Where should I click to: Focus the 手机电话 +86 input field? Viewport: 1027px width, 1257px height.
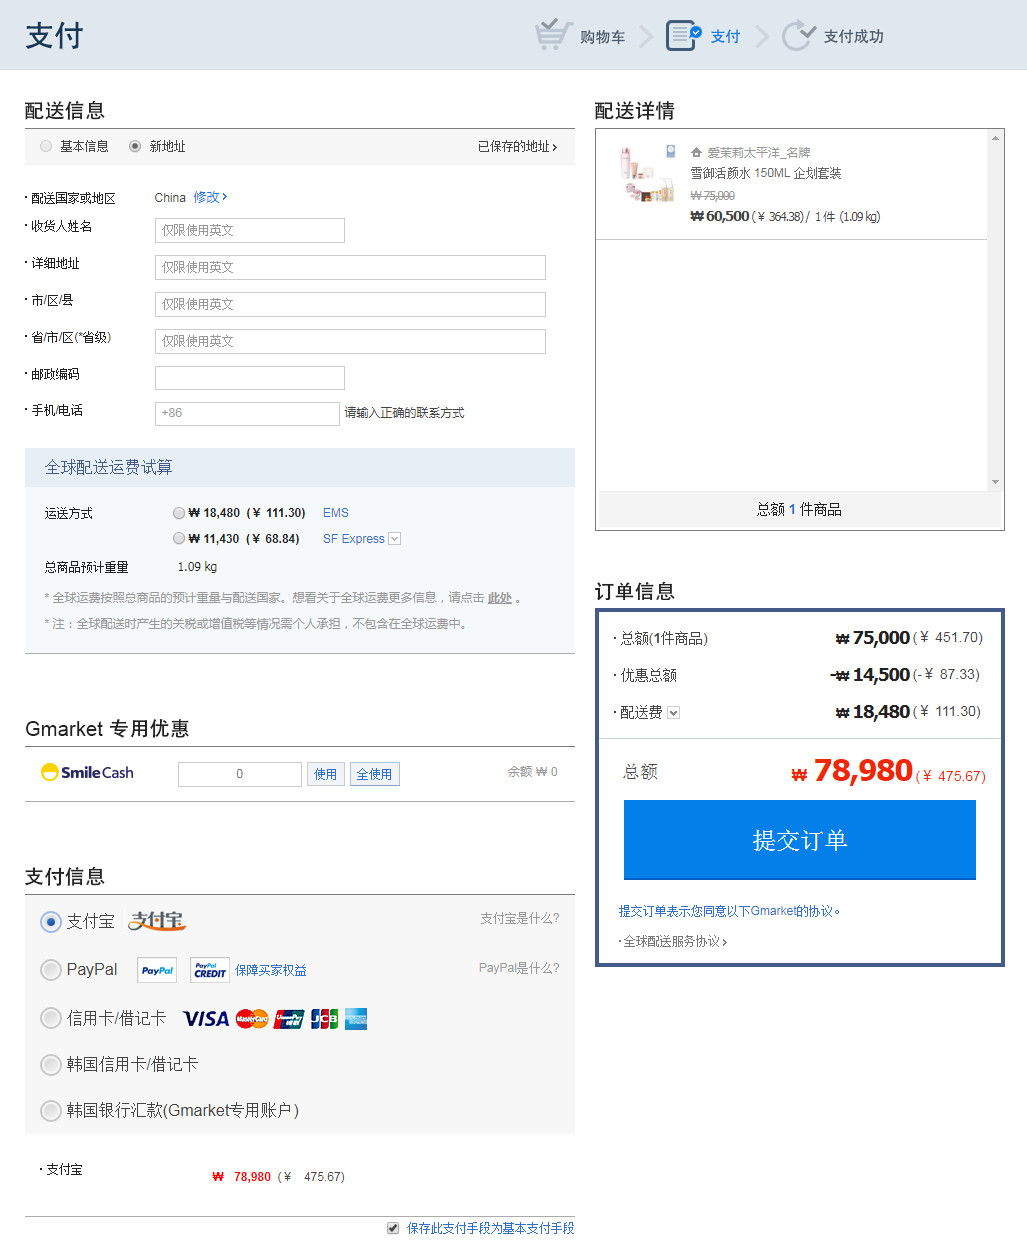[x=247, y=413]
